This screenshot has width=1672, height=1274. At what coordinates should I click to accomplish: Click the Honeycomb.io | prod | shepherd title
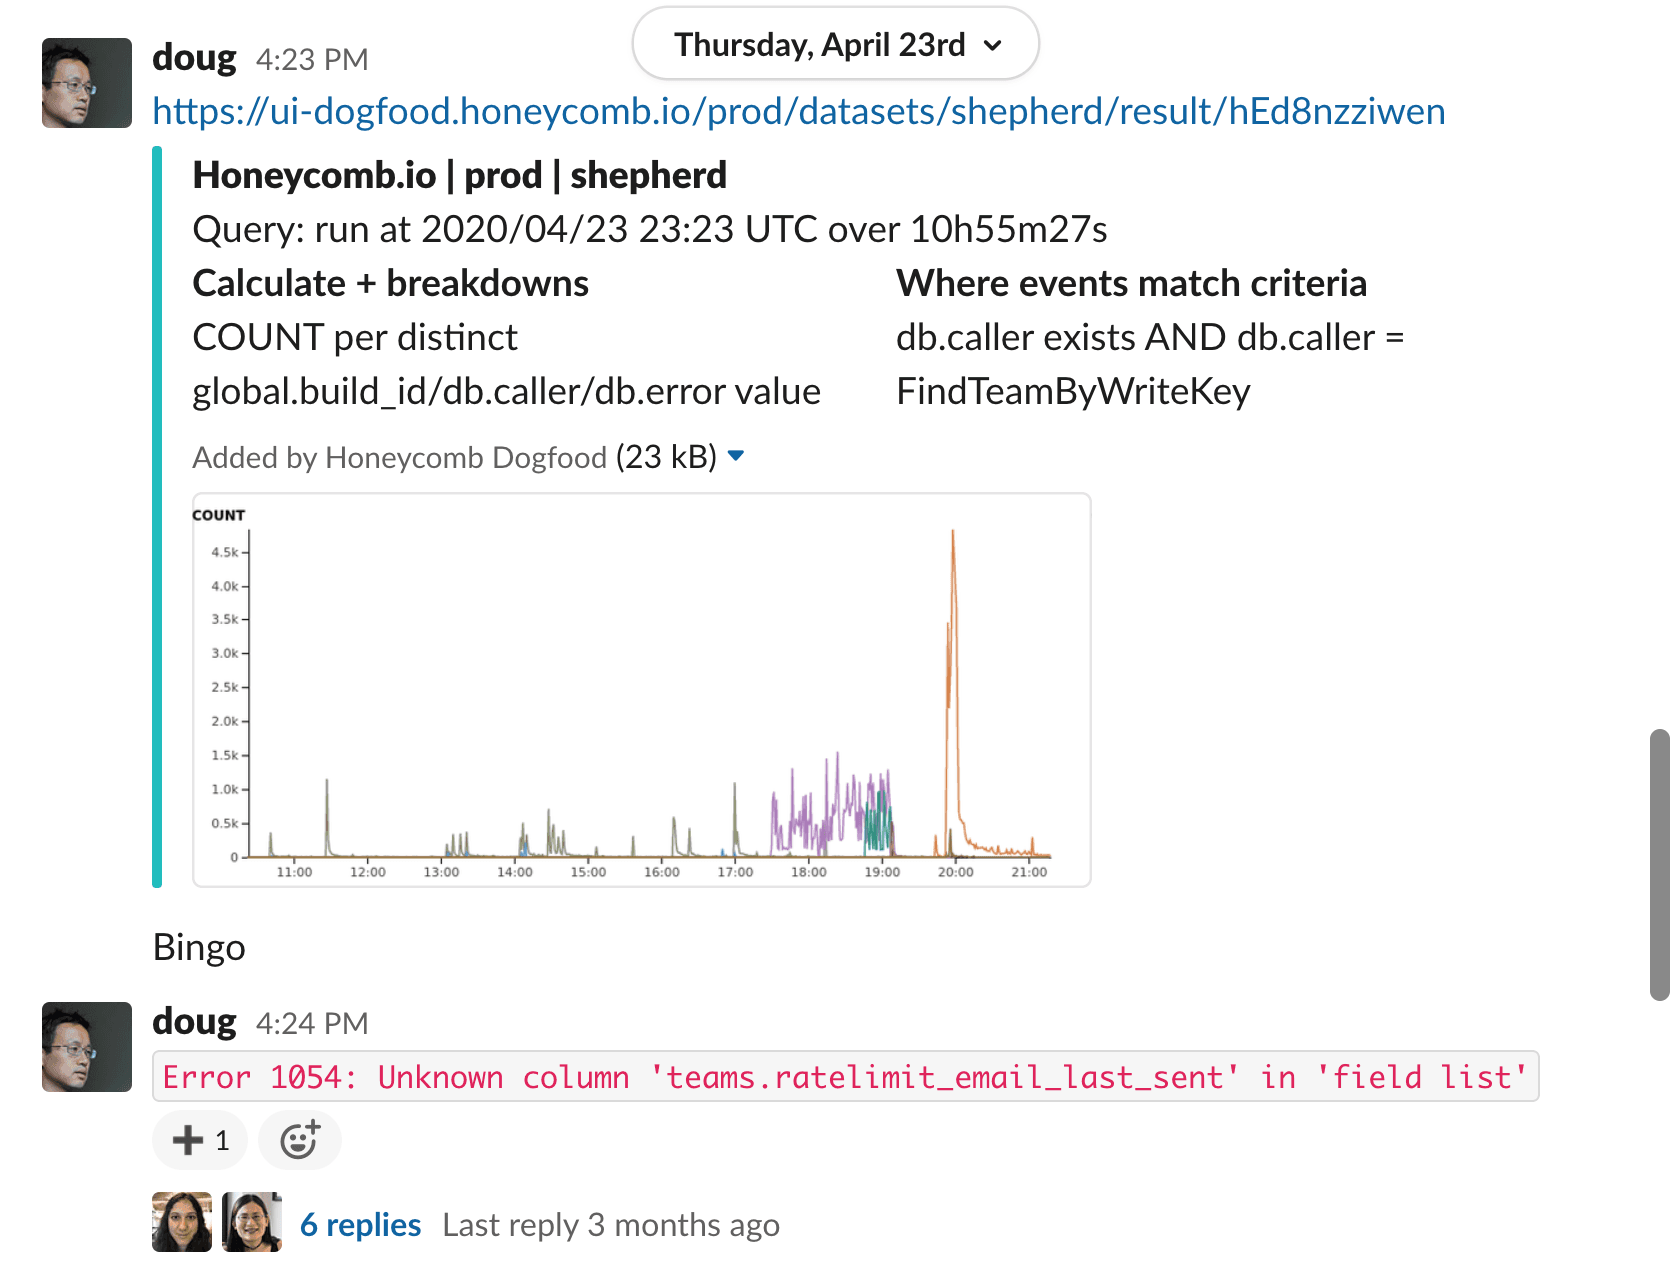click(x=459, y=175)
